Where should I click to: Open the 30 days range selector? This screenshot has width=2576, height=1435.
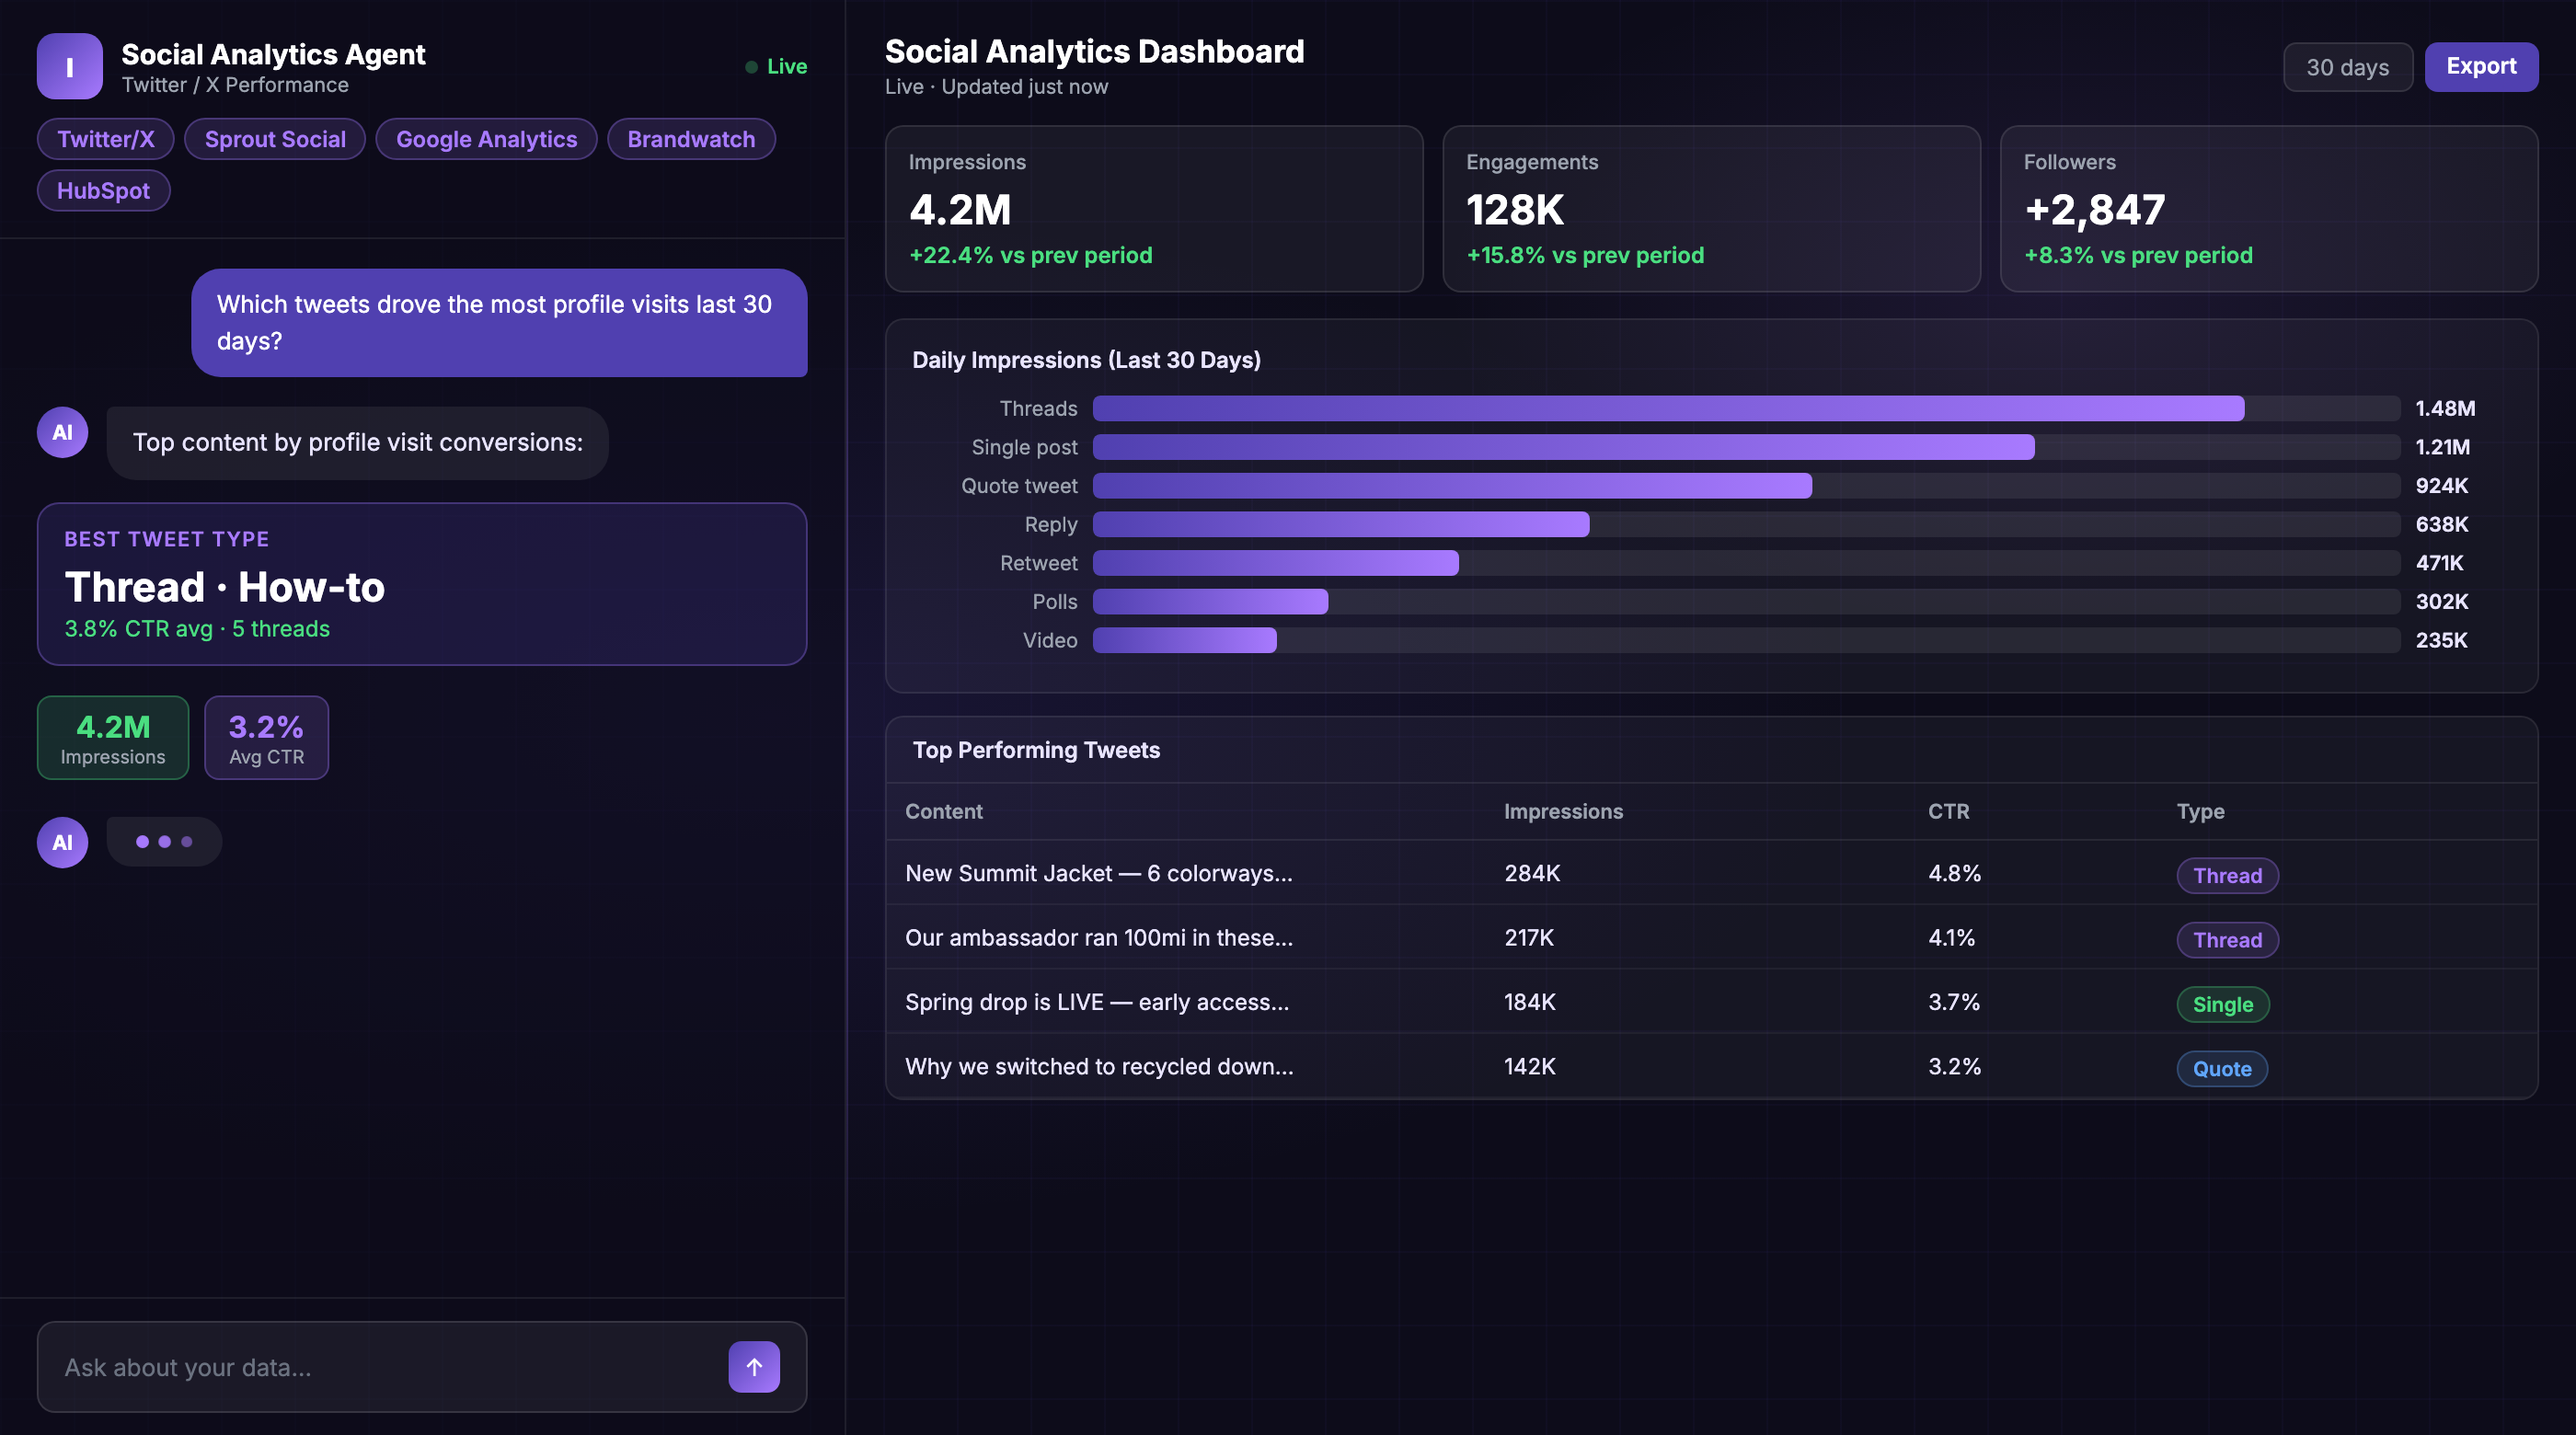pos(2347,67)
